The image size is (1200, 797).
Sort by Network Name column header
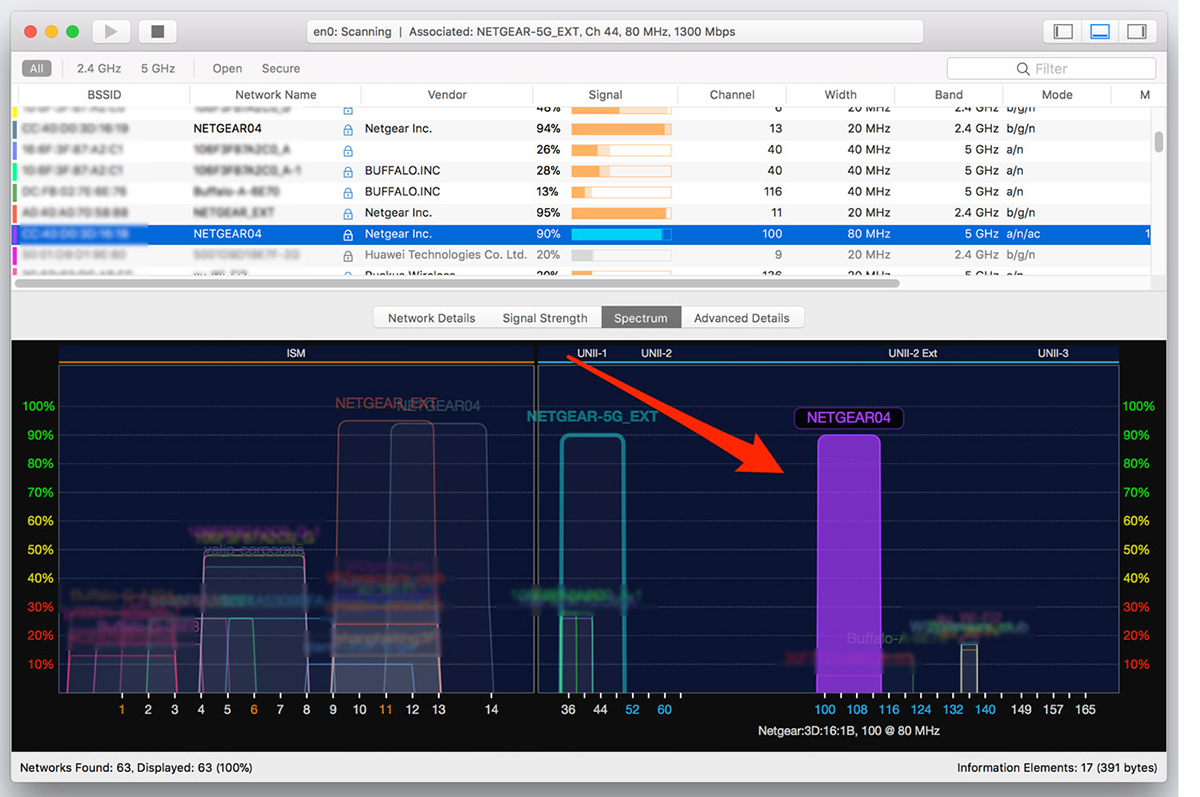275,95
